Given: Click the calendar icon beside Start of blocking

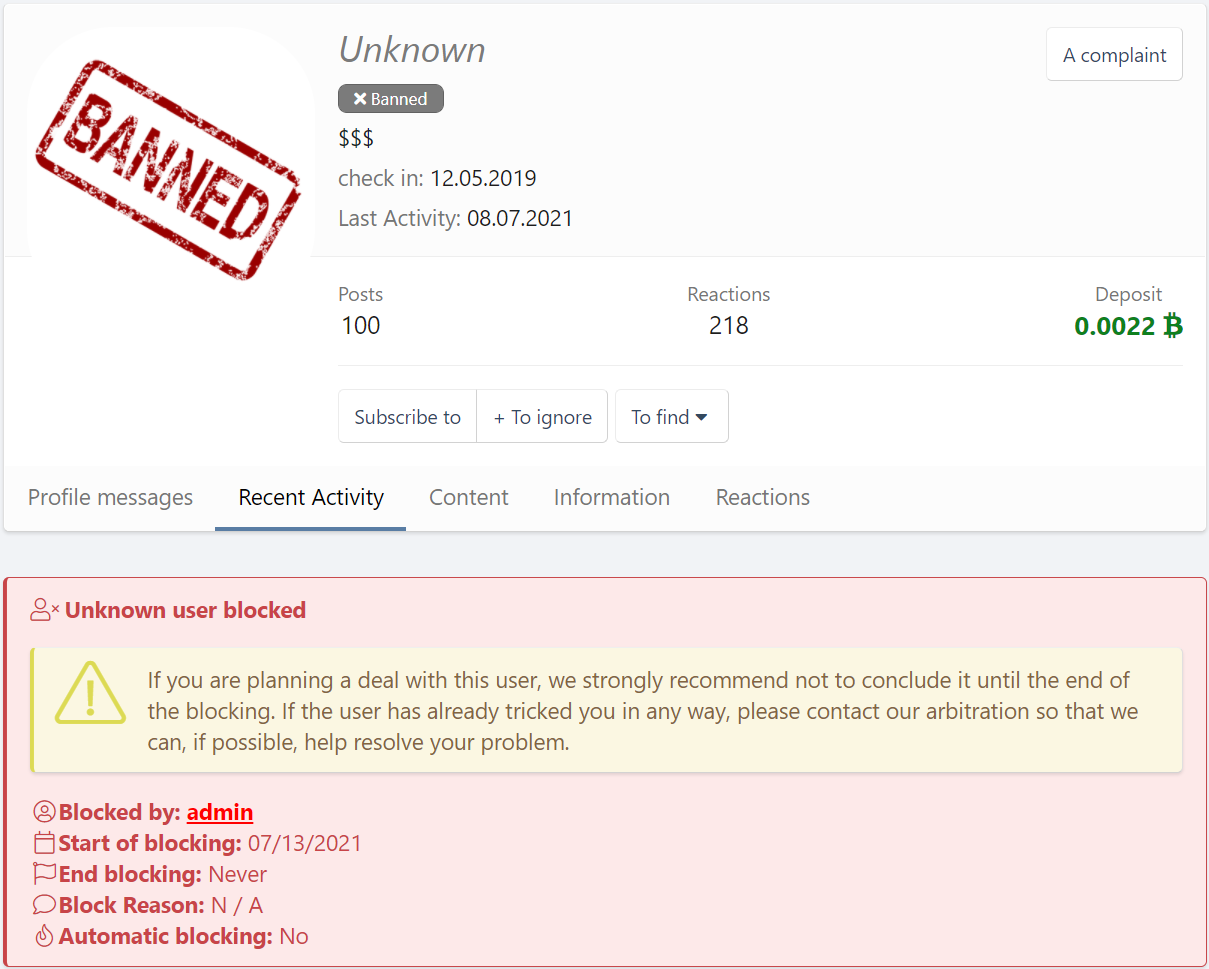Looking at the screenshot, I should point(43,842).
